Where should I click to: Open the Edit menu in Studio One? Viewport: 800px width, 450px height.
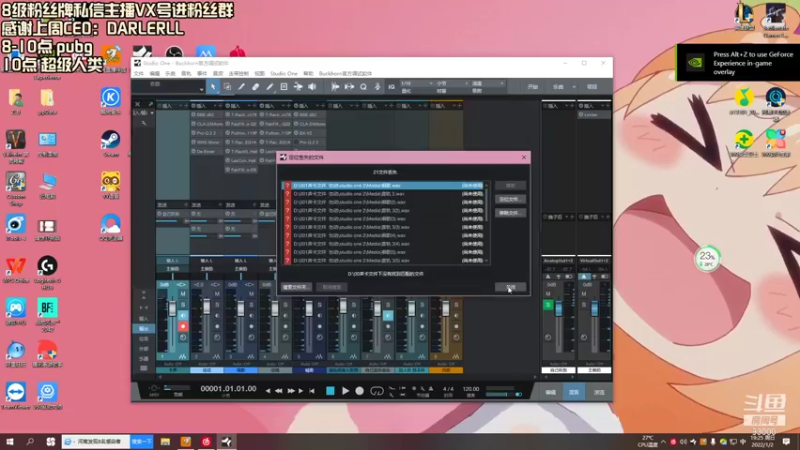155,73
